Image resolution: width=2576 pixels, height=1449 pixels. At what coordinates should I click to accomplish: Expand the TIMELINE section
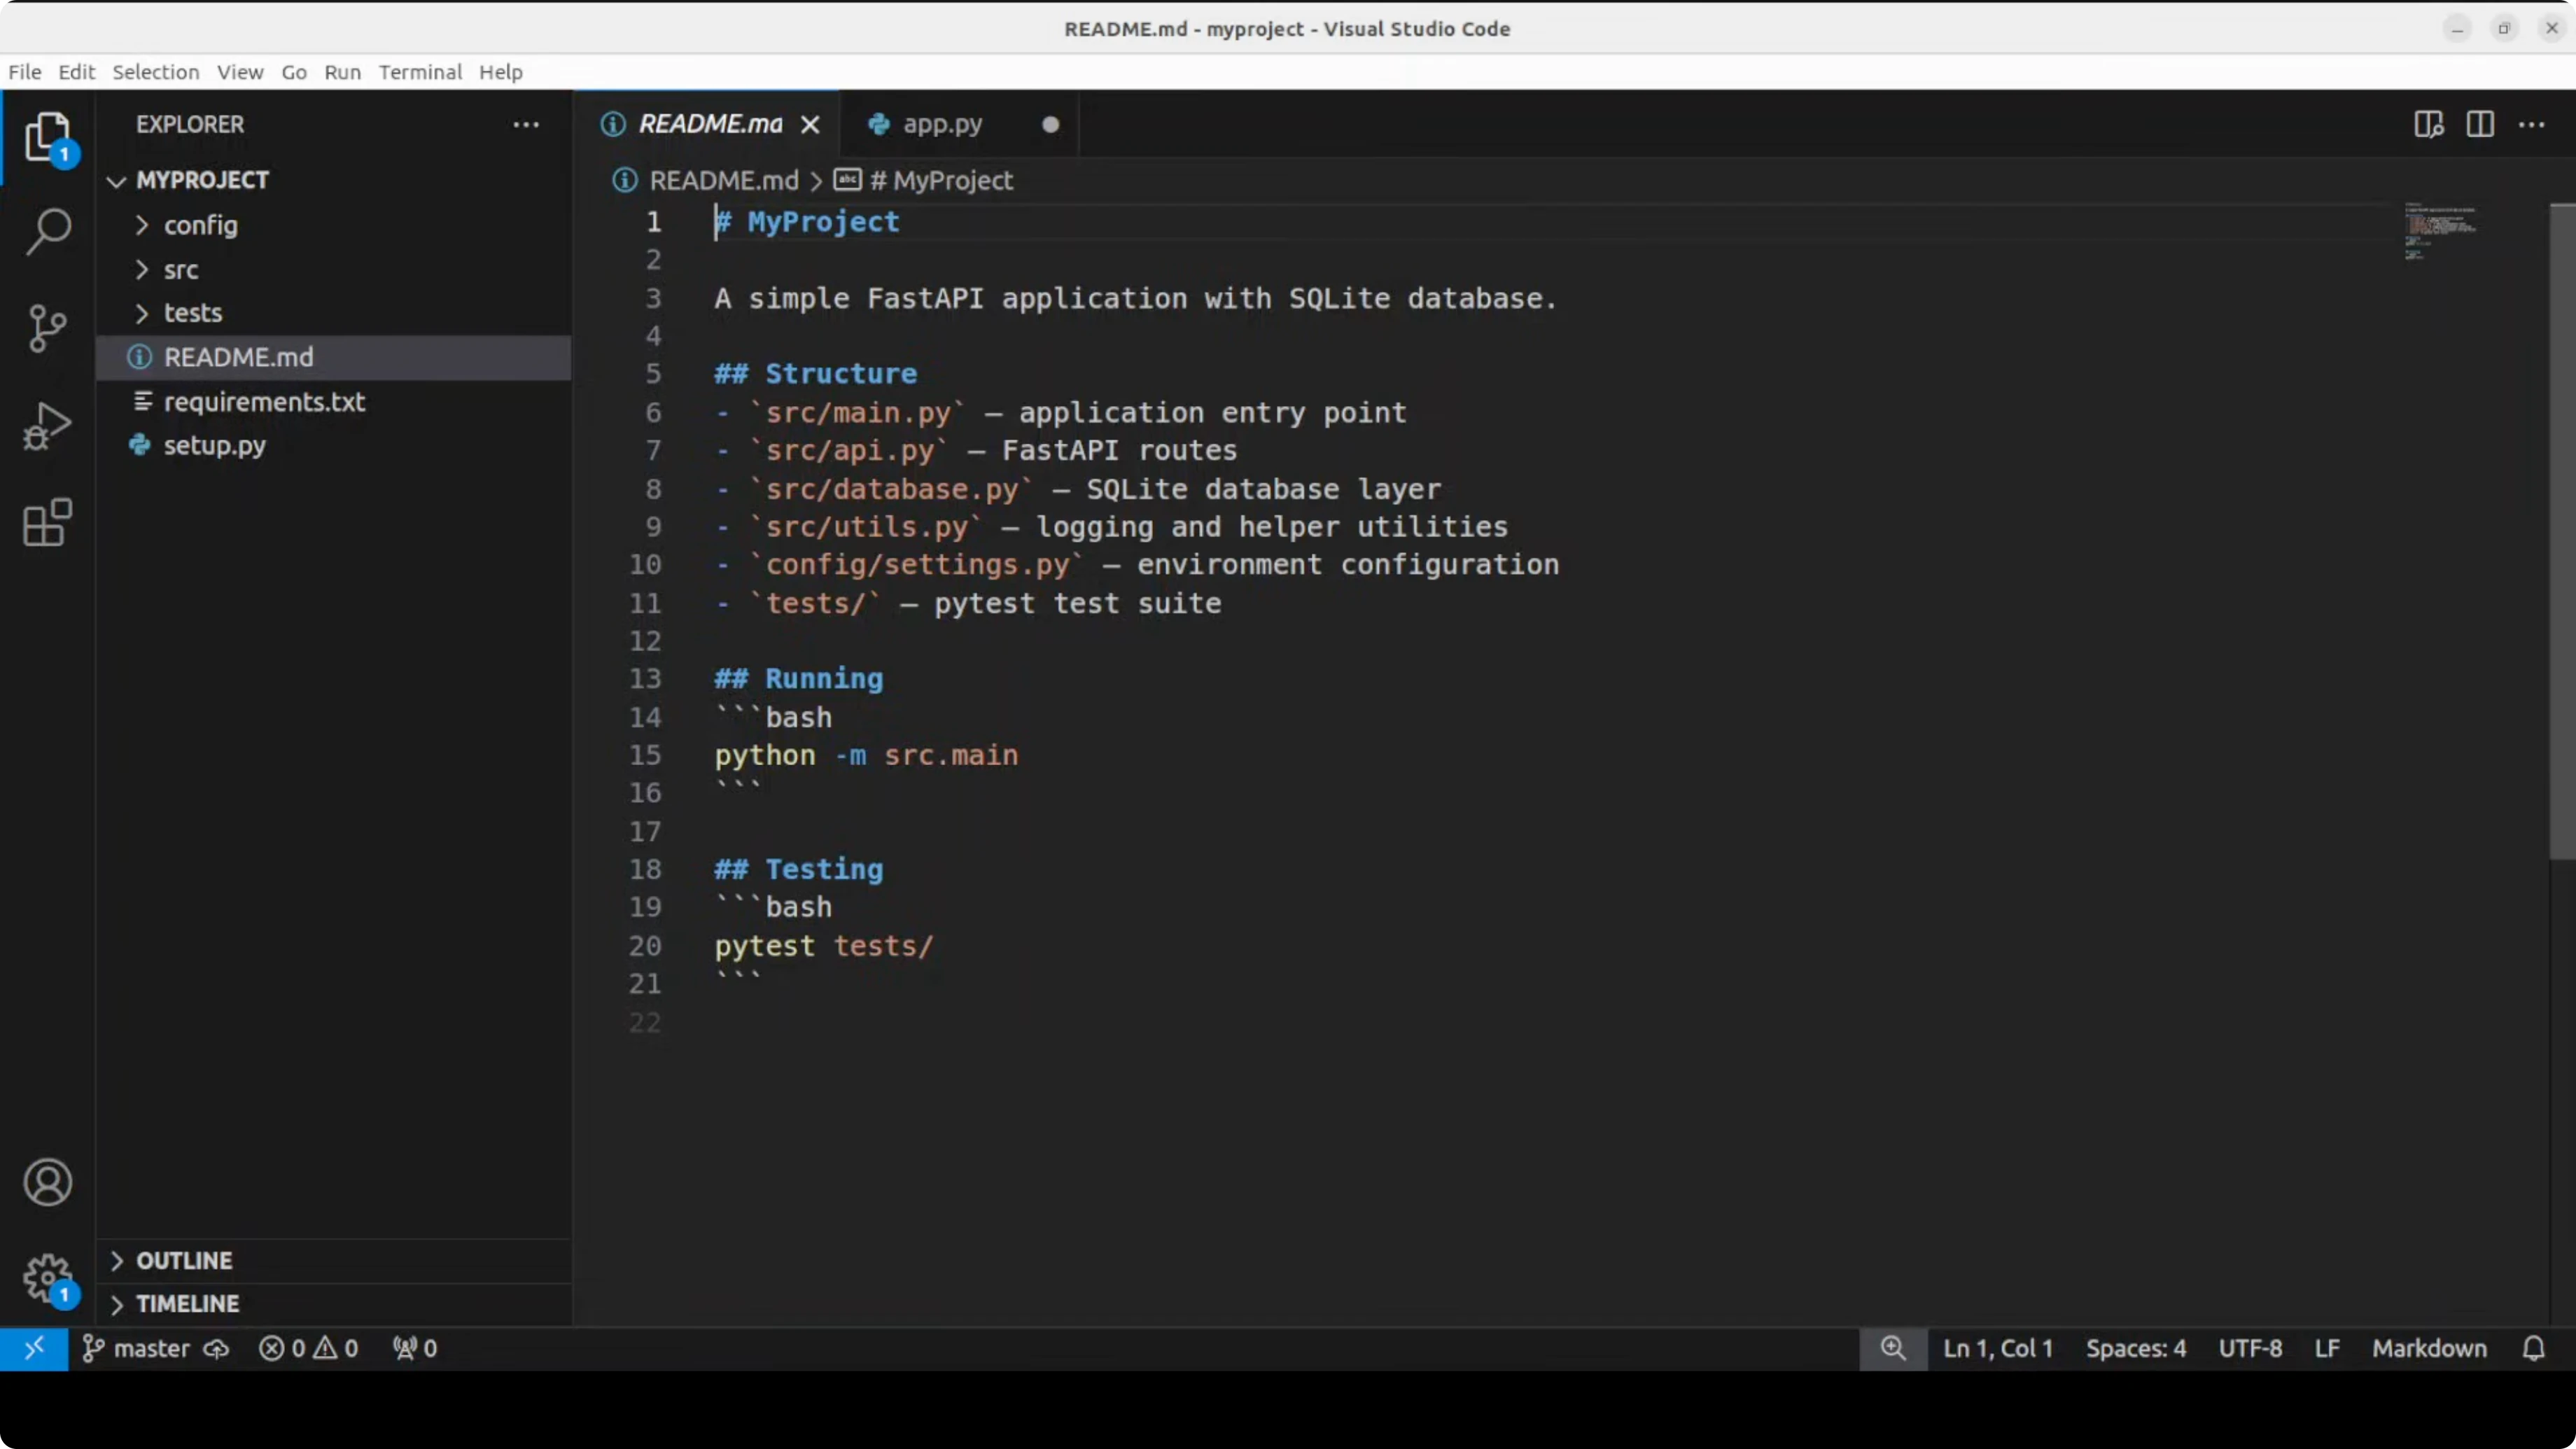click(187, 1303)
